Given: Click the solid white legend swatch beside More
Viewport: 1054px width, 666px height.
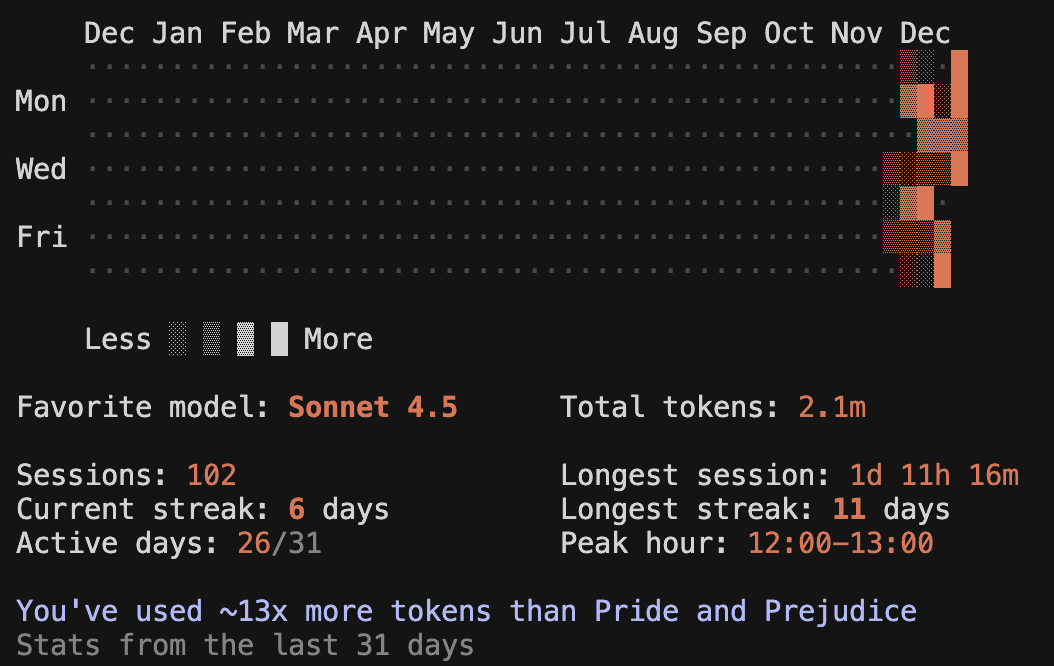Looking at the screenshot, I should [x=279, y=339].
